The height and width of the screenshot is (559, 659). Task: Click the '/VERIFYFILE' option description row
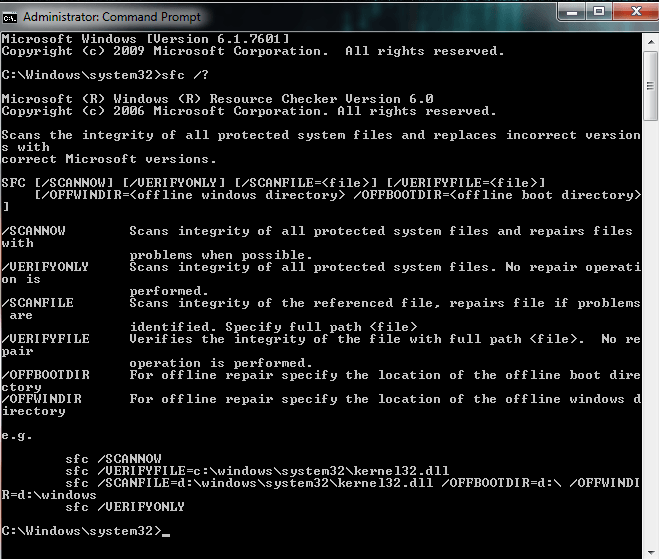point(321,351)
